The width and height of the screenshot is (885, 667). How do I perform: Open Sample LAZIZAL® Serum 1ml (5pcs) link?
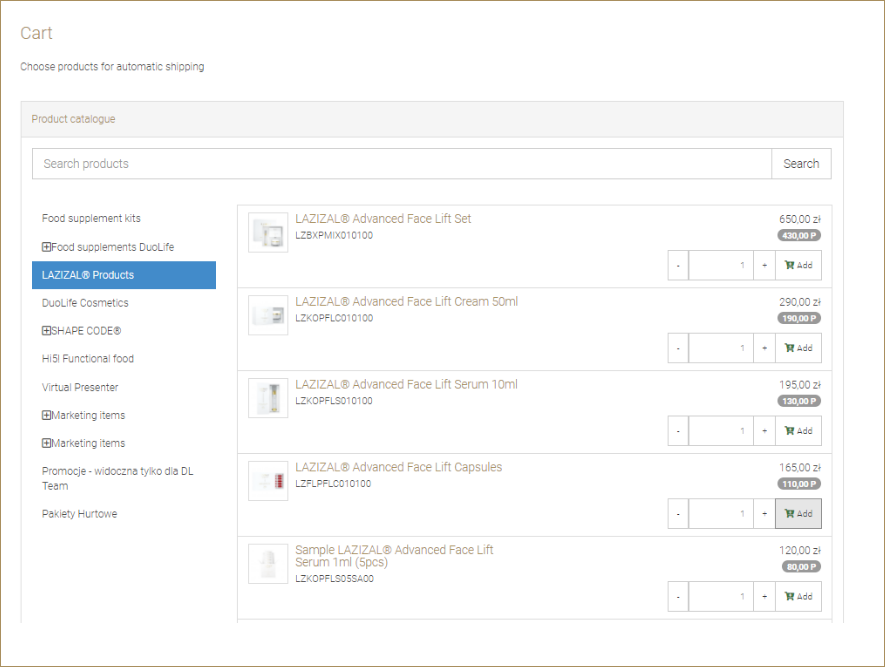394,556
